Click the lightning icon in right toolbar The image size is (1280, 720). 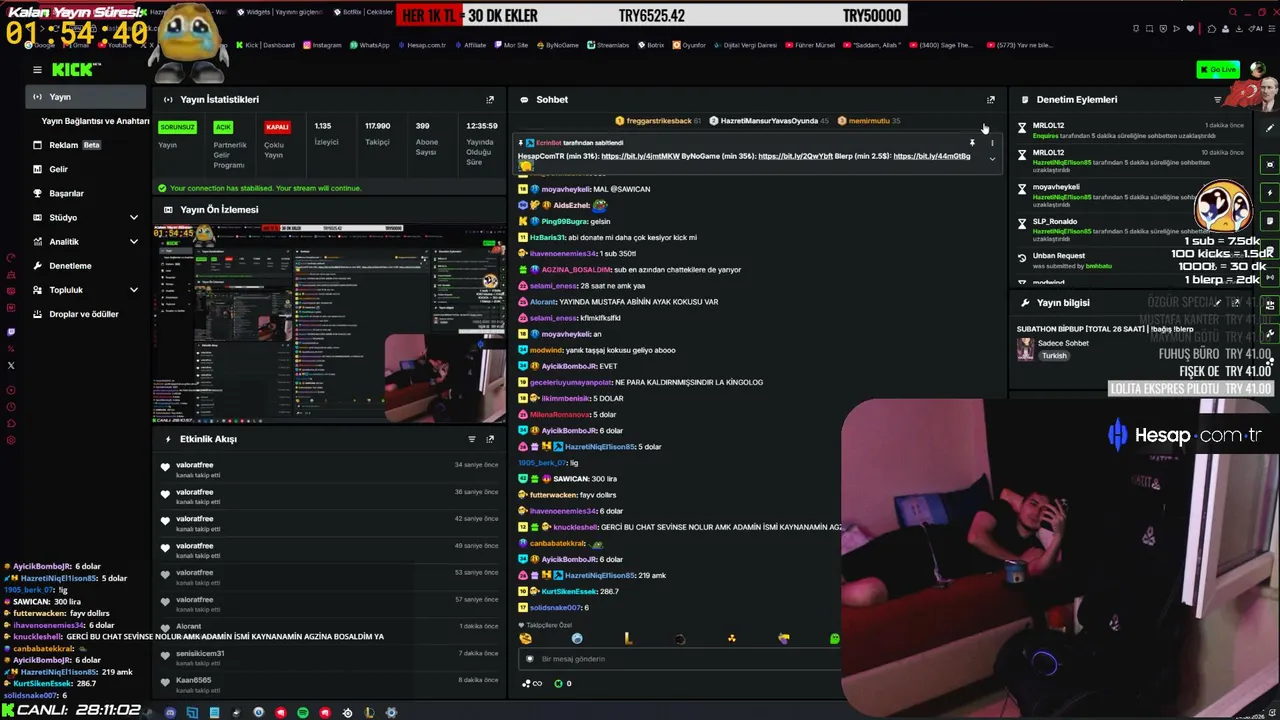tap(1270, 193)
